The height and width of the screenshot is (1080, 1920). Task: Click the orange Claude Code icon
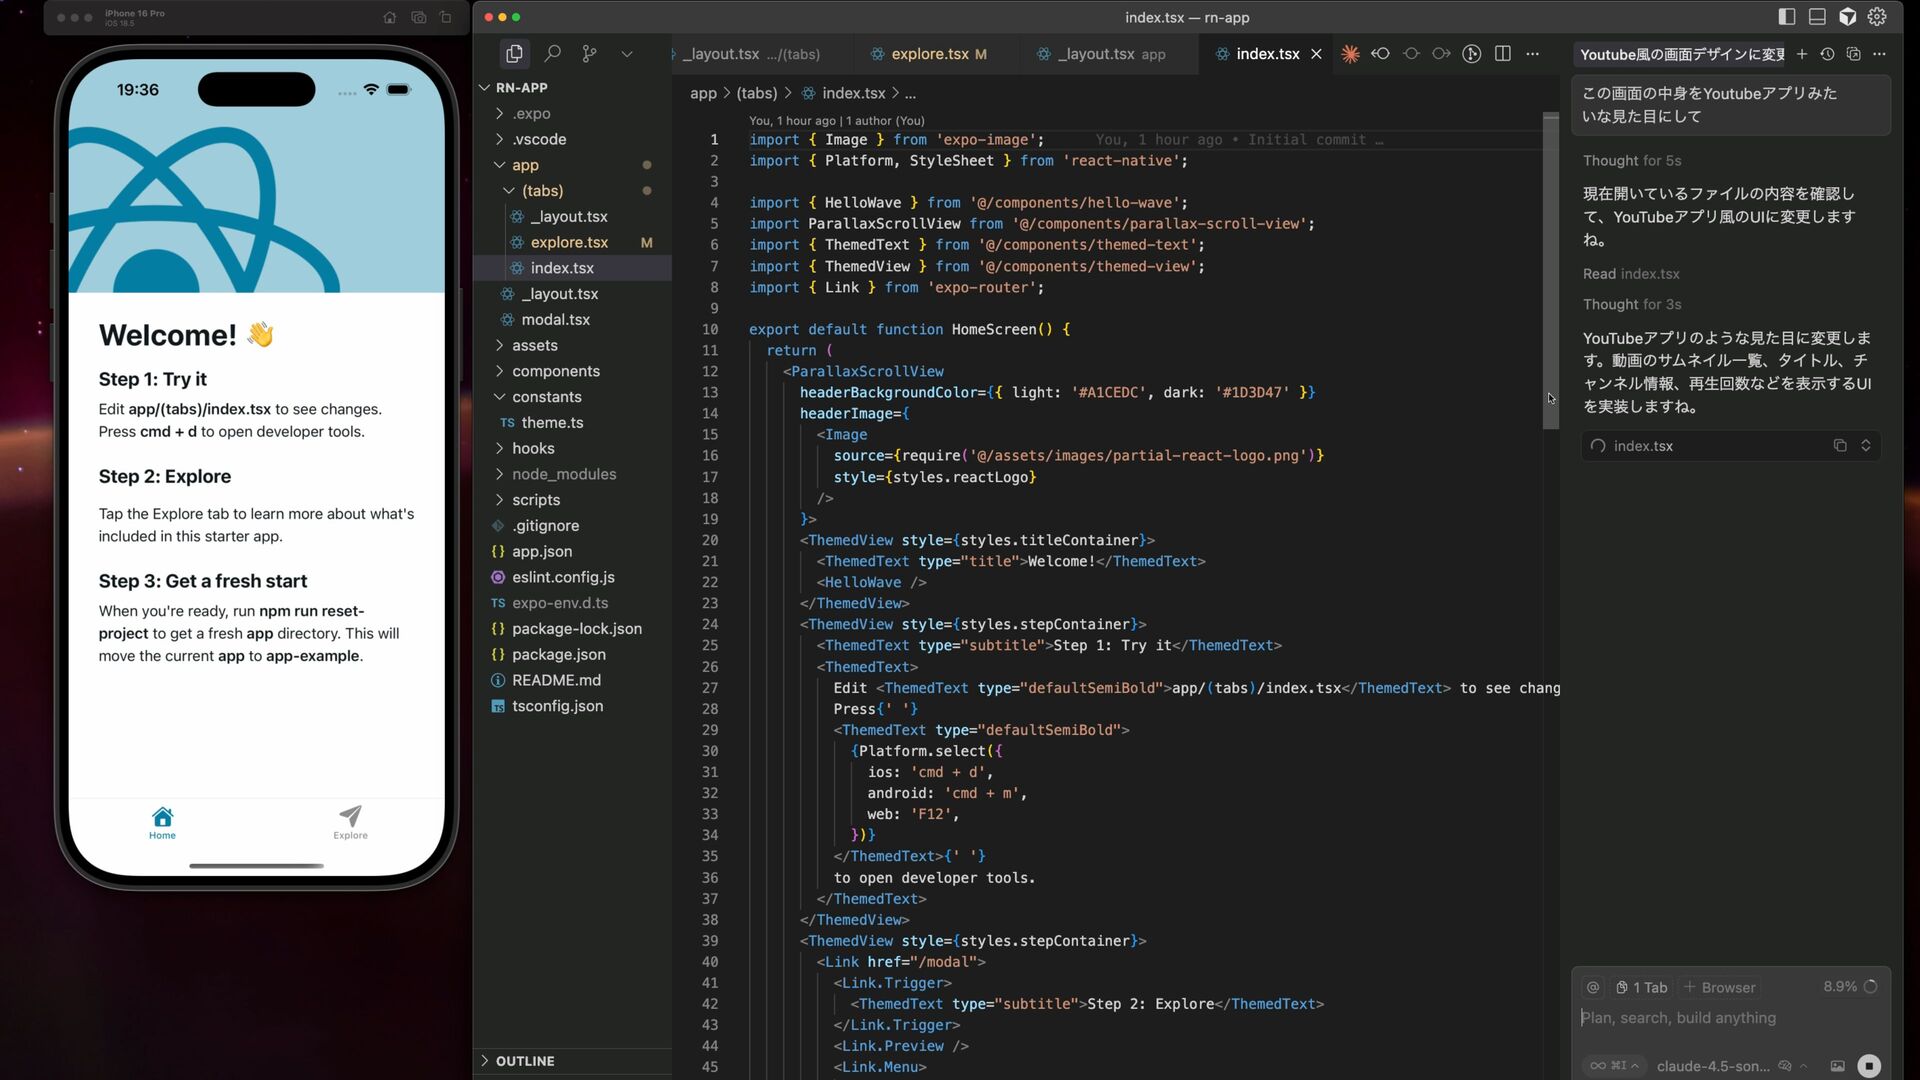(x=1350, y=54)
